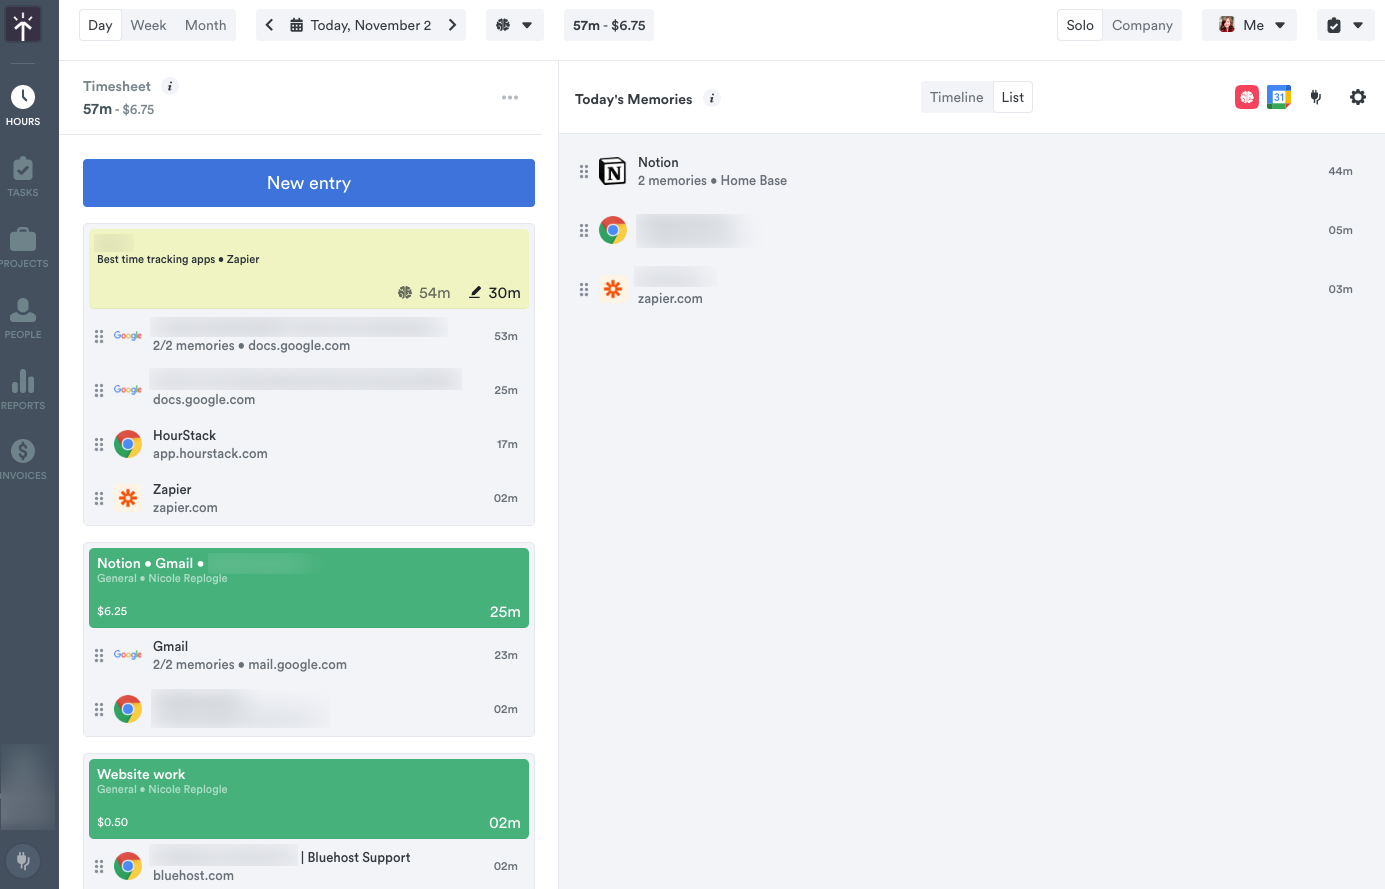The width and height of the screenshot is (1385, 889).
Task: Click the Chrome icon on the 05m memory
Action: (613, 230)
